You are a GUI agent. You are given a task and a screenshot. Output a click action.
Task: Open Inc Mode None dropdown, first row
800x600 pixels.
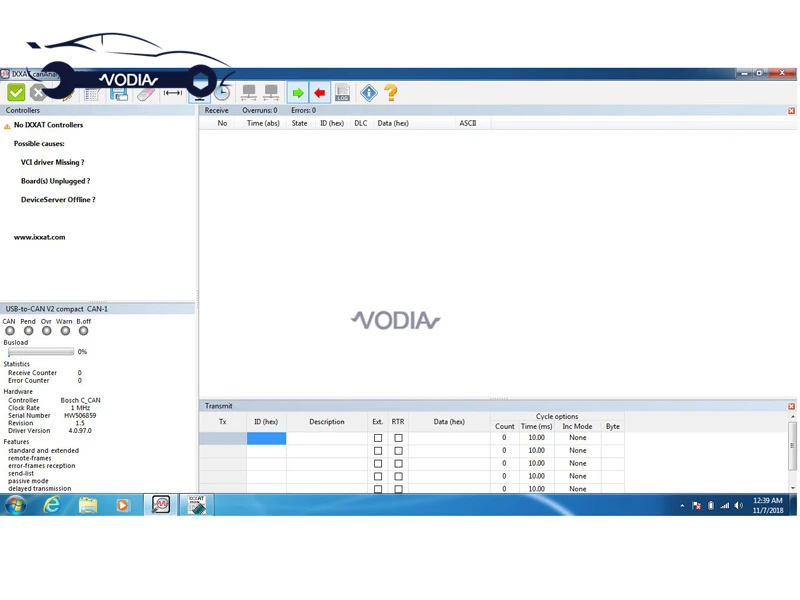[x=578, y=438]
